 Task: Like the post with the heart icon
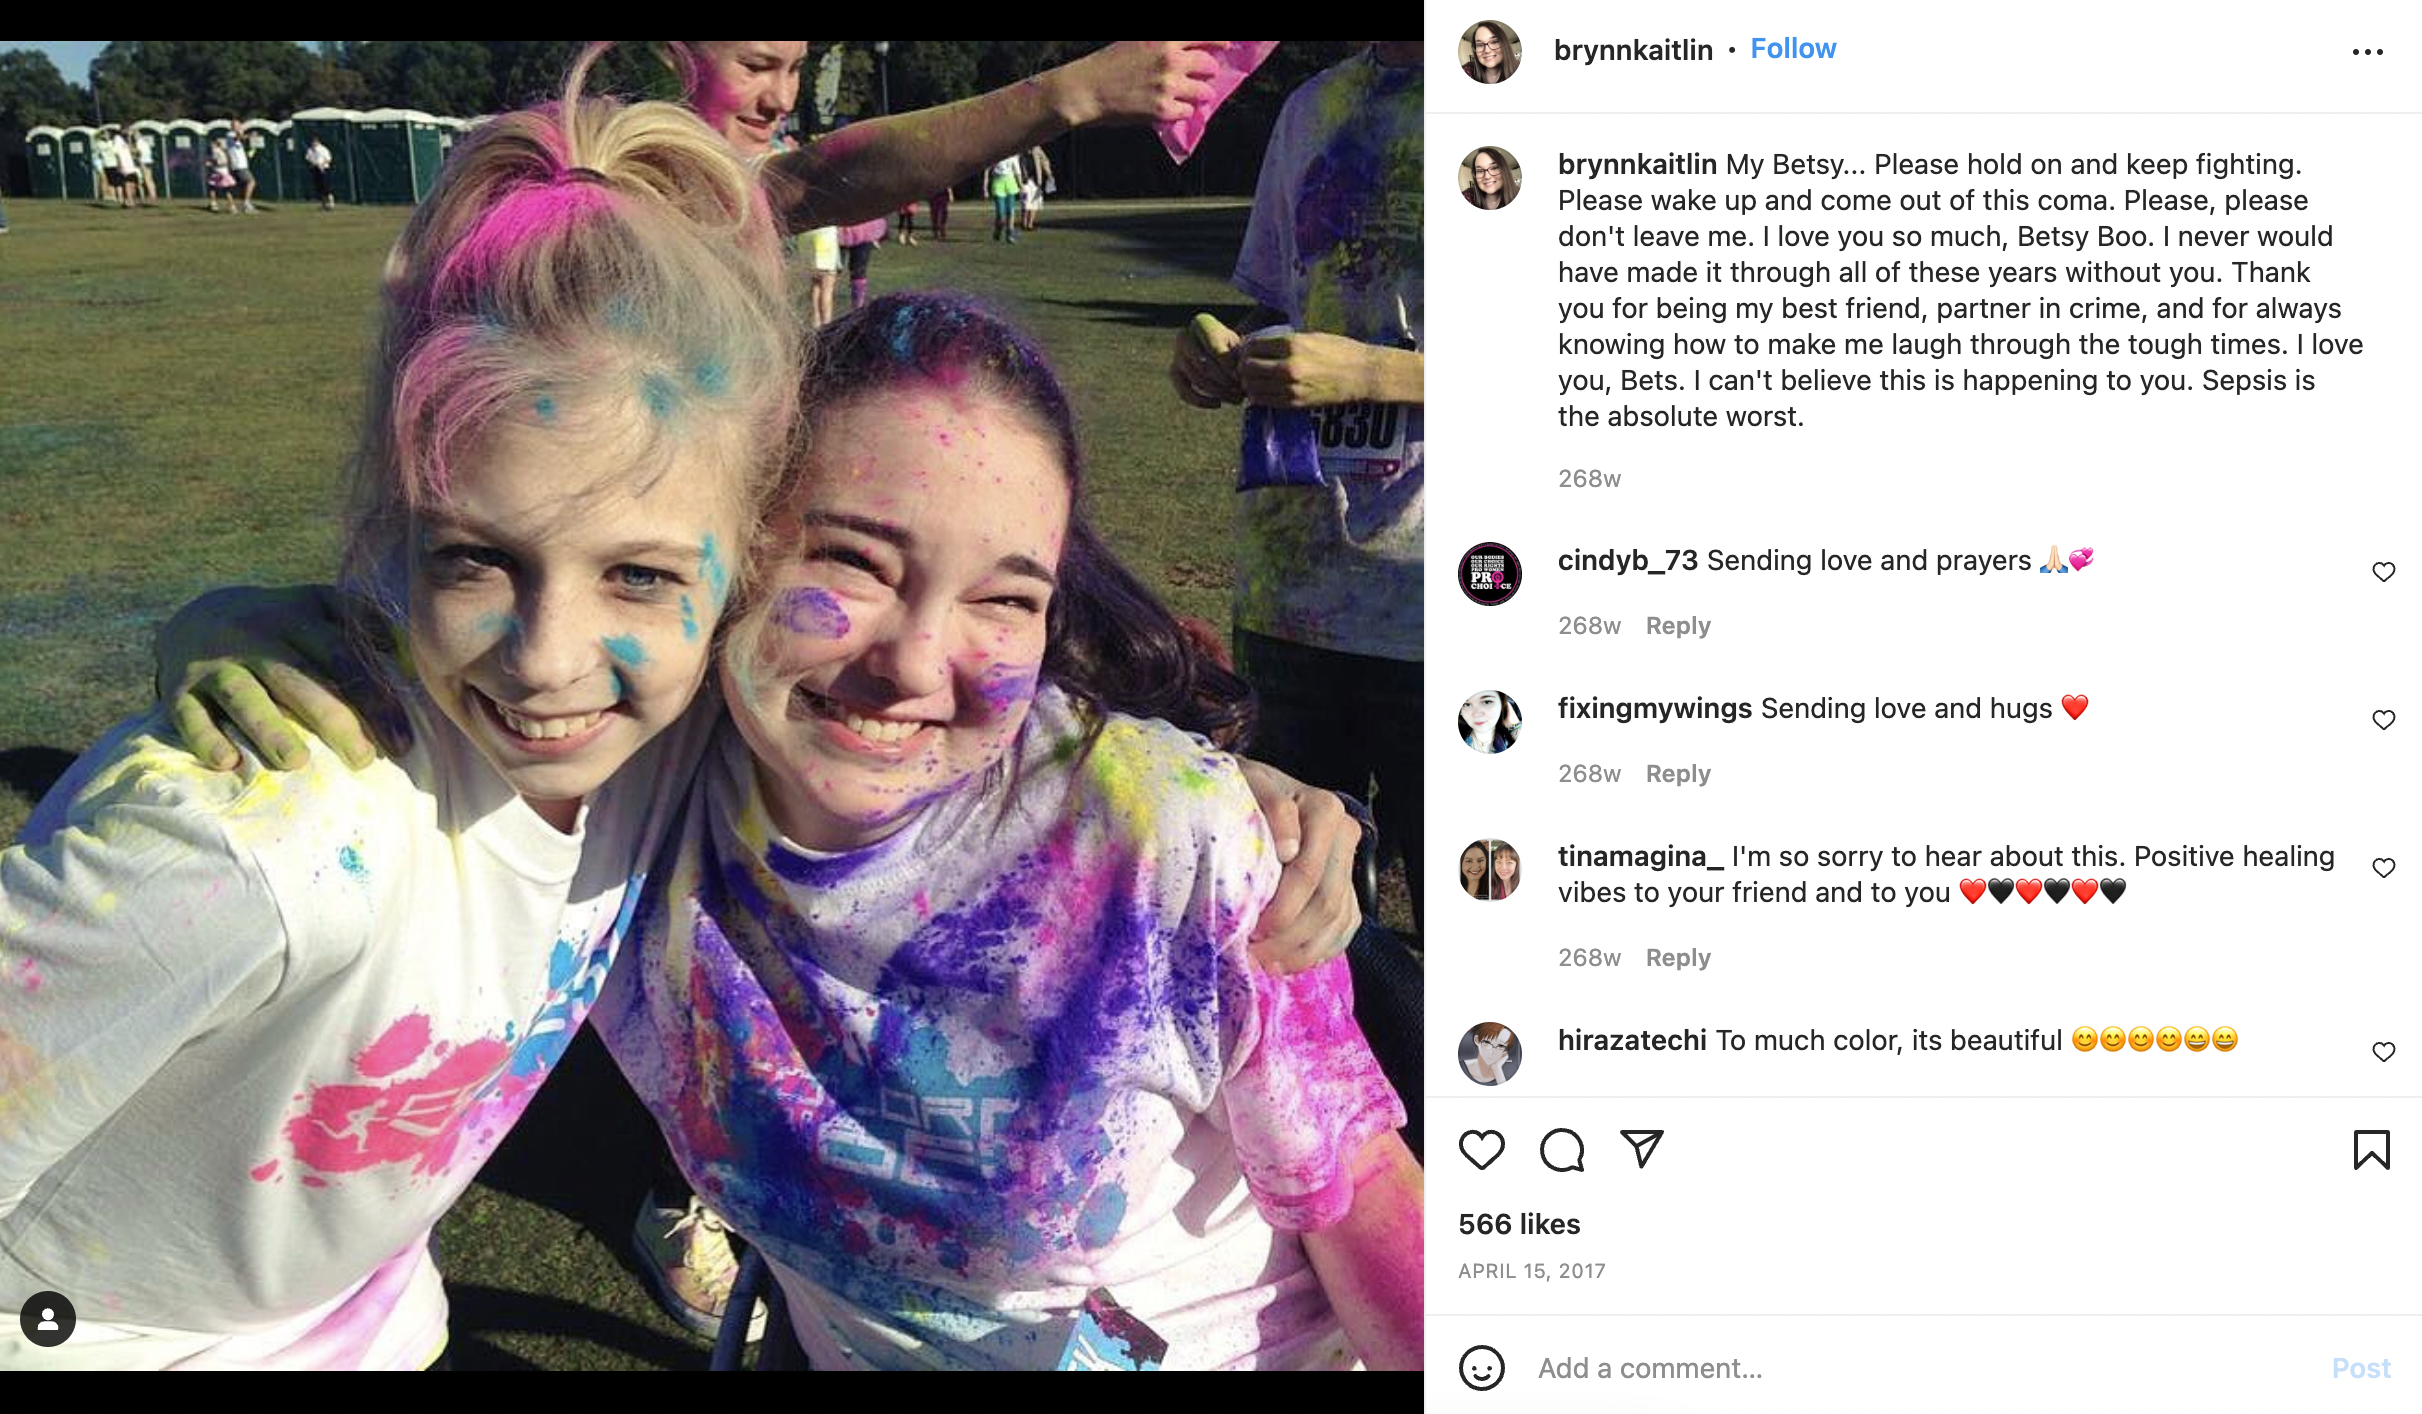pyautogui.click(x=1481, y=1150)
